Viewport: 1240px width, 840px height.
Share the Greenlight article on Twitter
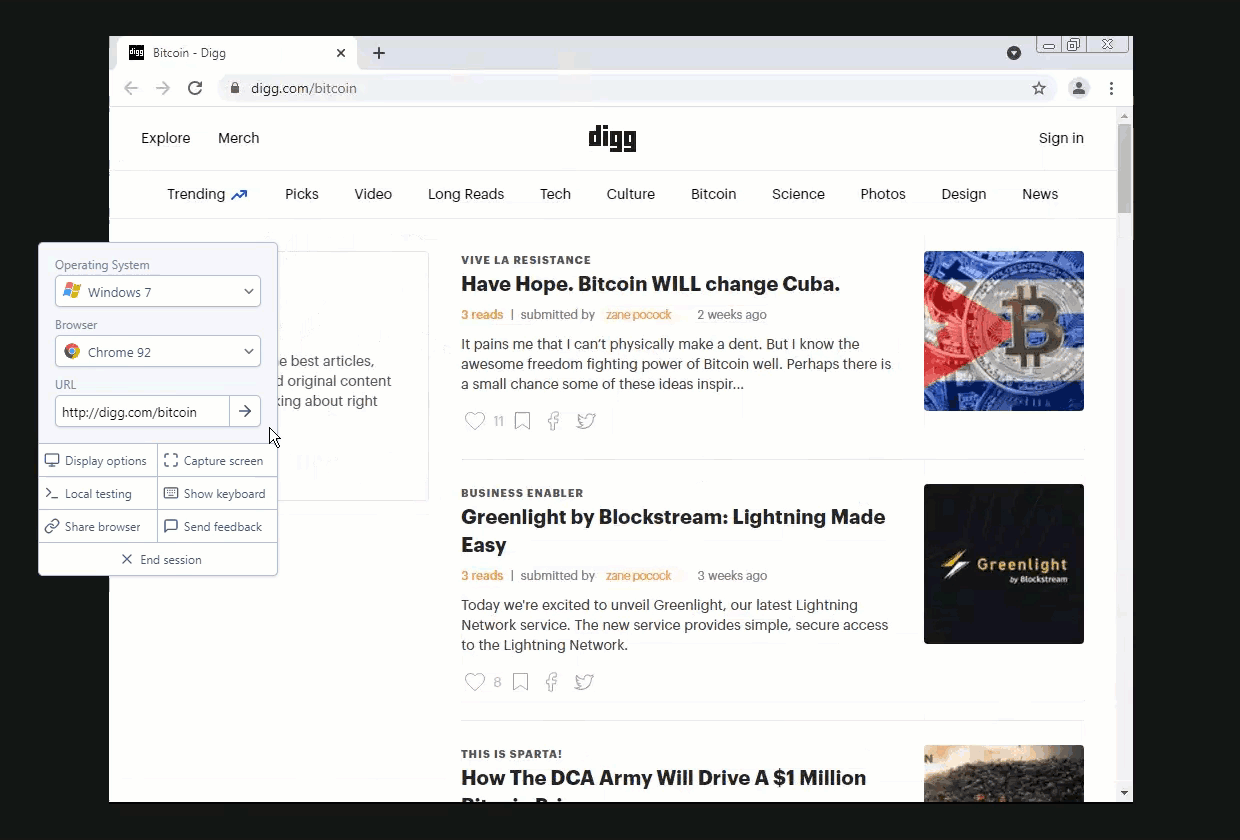[584, 682]
